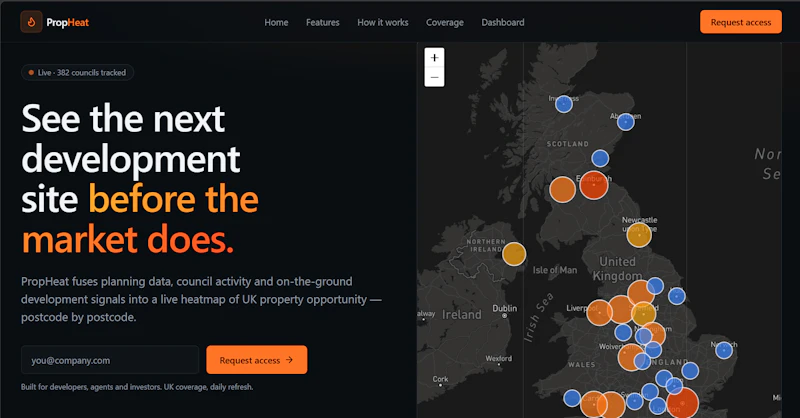
Task: Click the blue marker at Norwich
Action: [x=723, y=350]
